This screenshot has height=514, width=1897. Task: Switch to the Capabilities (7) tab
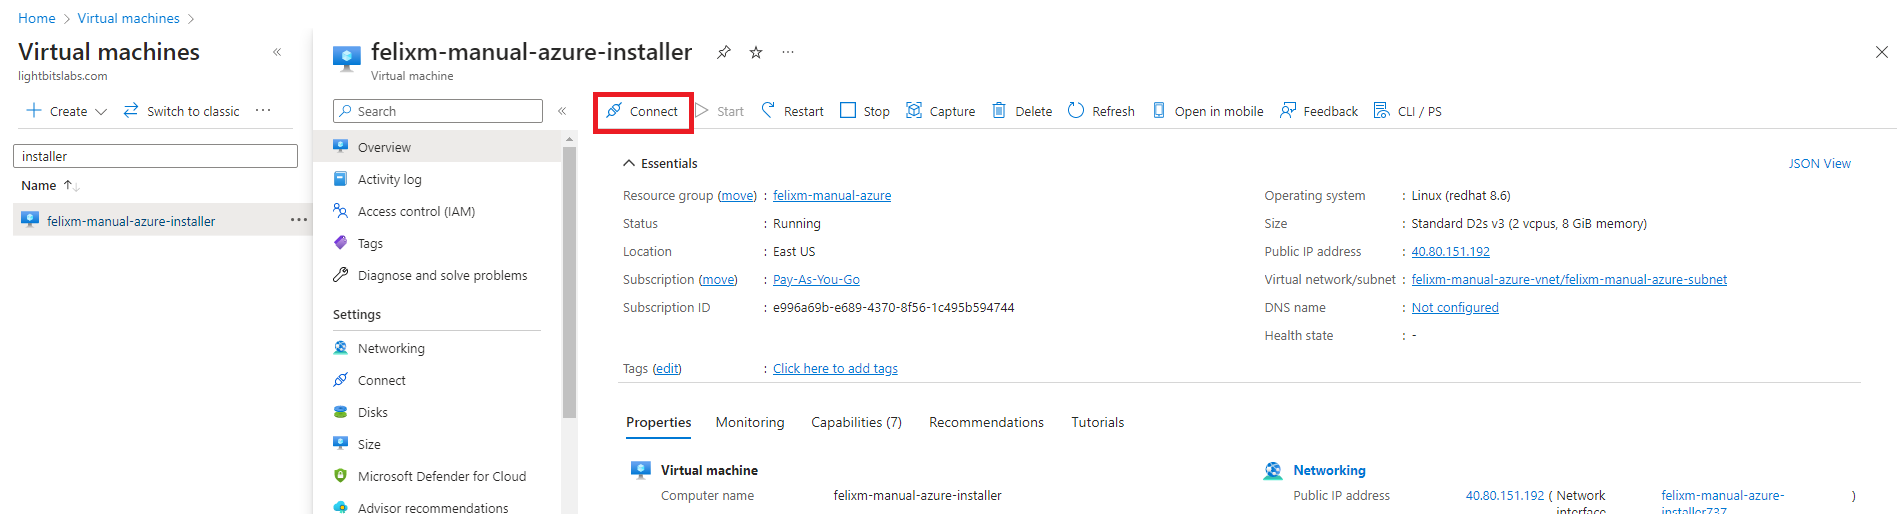(856, 422)
